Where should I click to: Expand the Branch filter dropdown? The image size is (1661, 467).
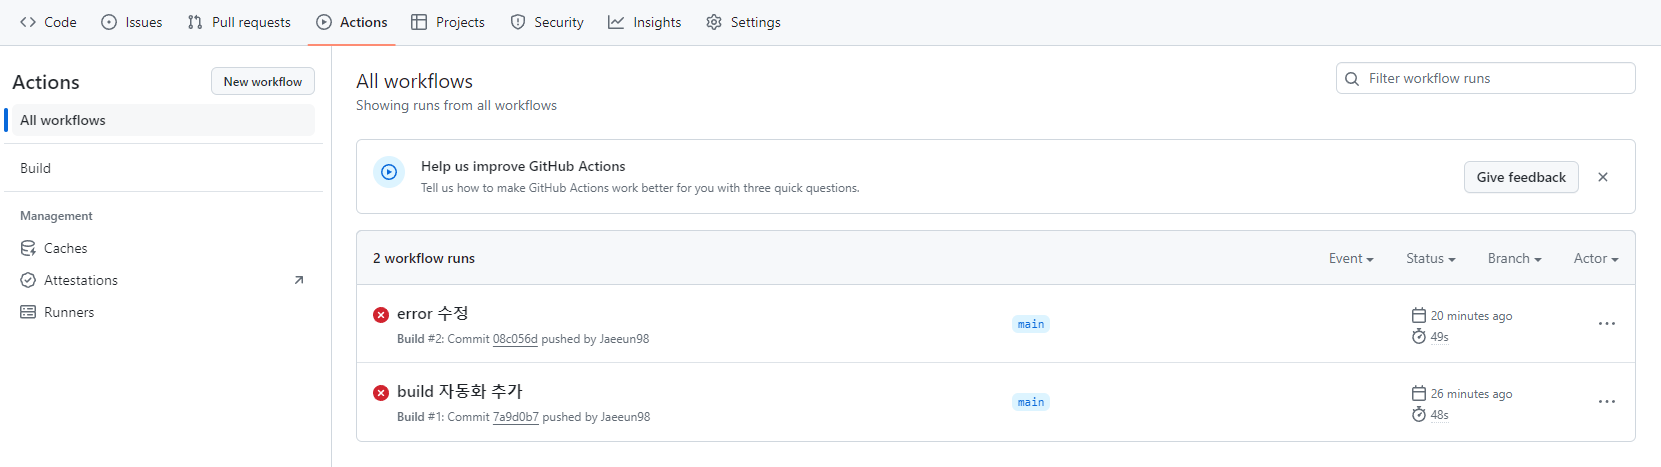[x=1514, y=258]
